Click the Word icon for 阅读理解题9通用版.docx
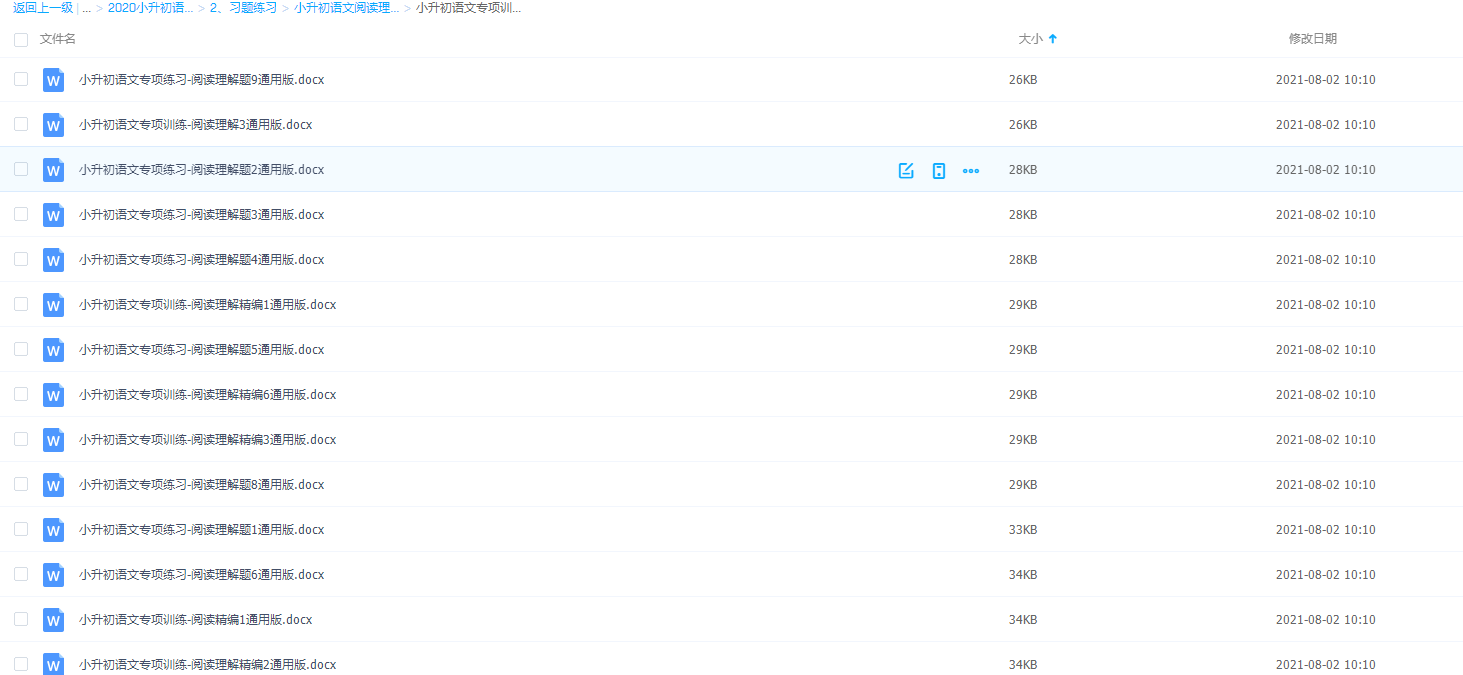The height and width of the screenshot is (675, 1463). click(53, 80)
